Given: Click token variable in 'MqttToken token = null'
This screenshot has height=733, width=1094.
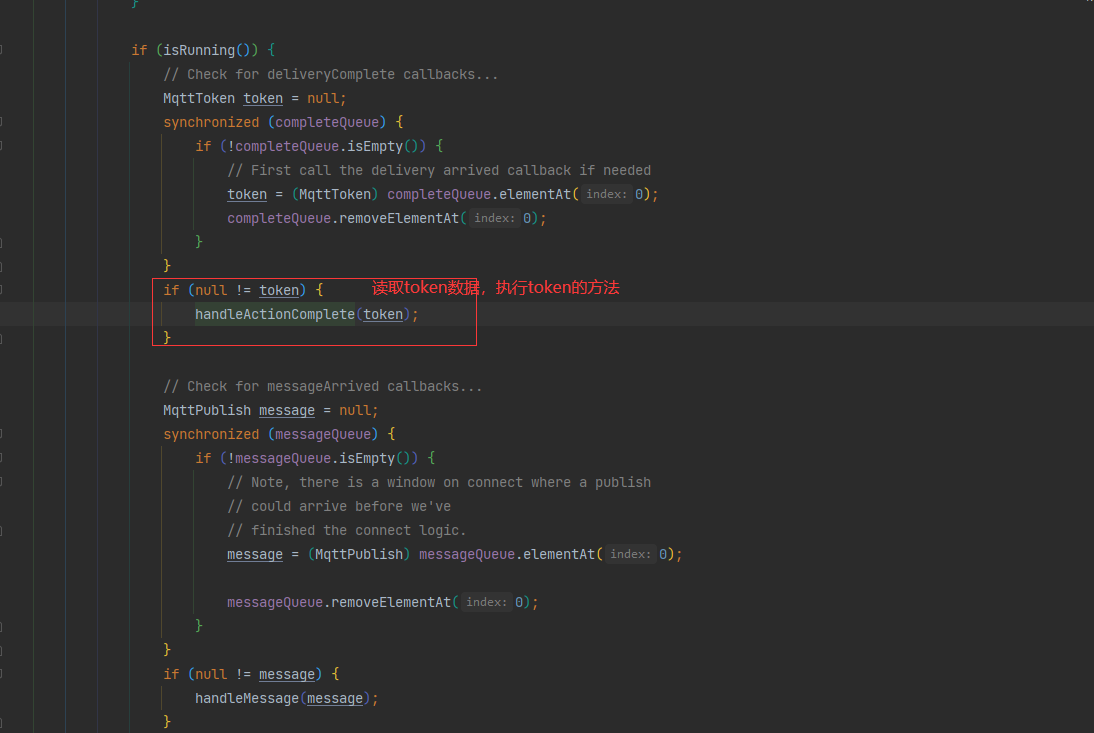Looking at the screenshot, I should (x=263, y=98).
